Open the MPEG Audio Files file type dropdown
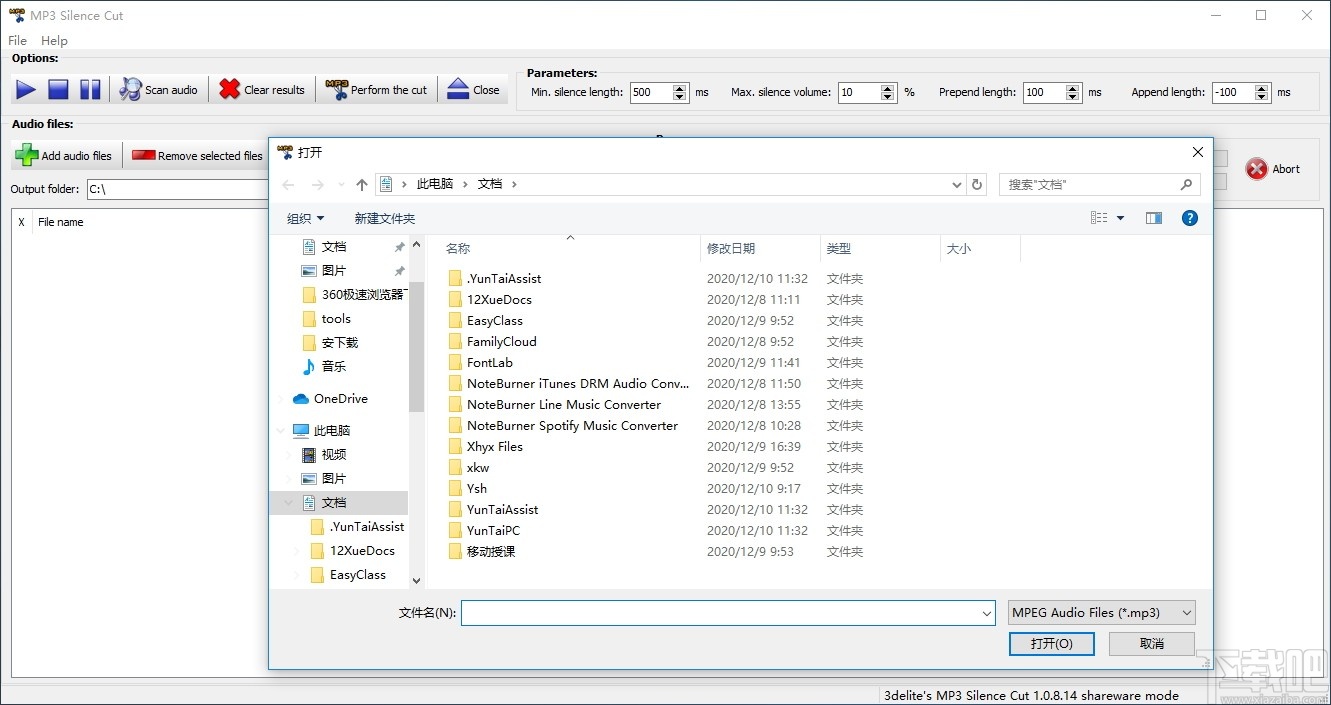This screenshot has height=705, width=1331. [x=1100, y=612]
